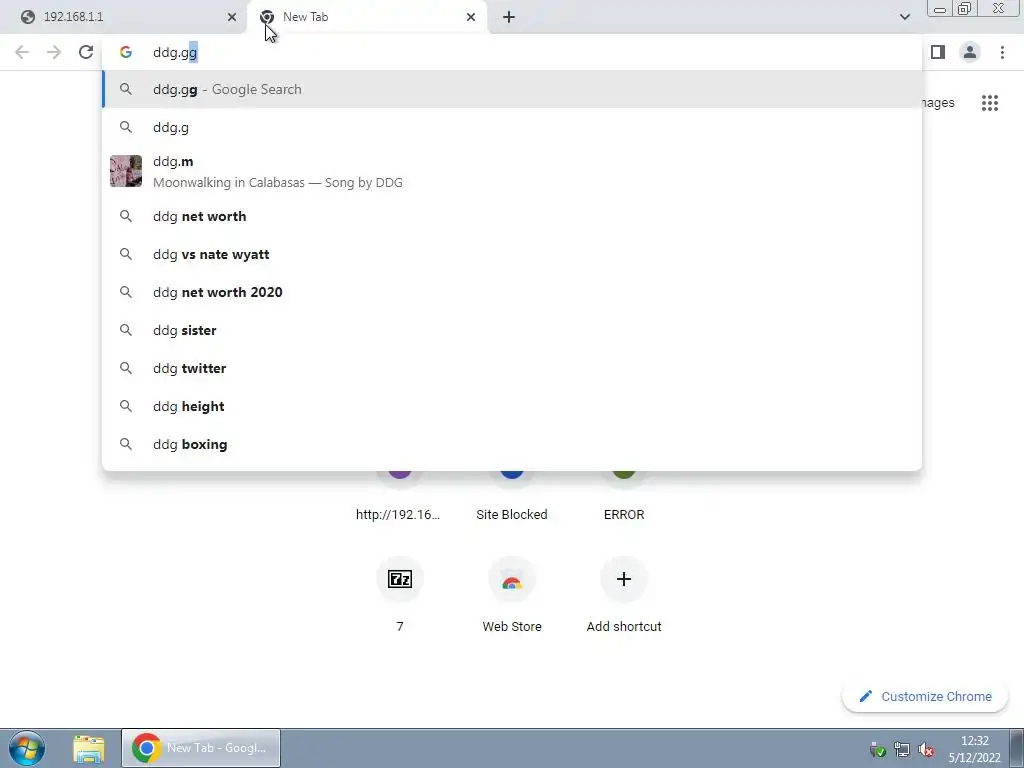The width and height of the screenshot is (1024, 768).
Task: Open the Windows Start orb
Action: coord(27,748)
